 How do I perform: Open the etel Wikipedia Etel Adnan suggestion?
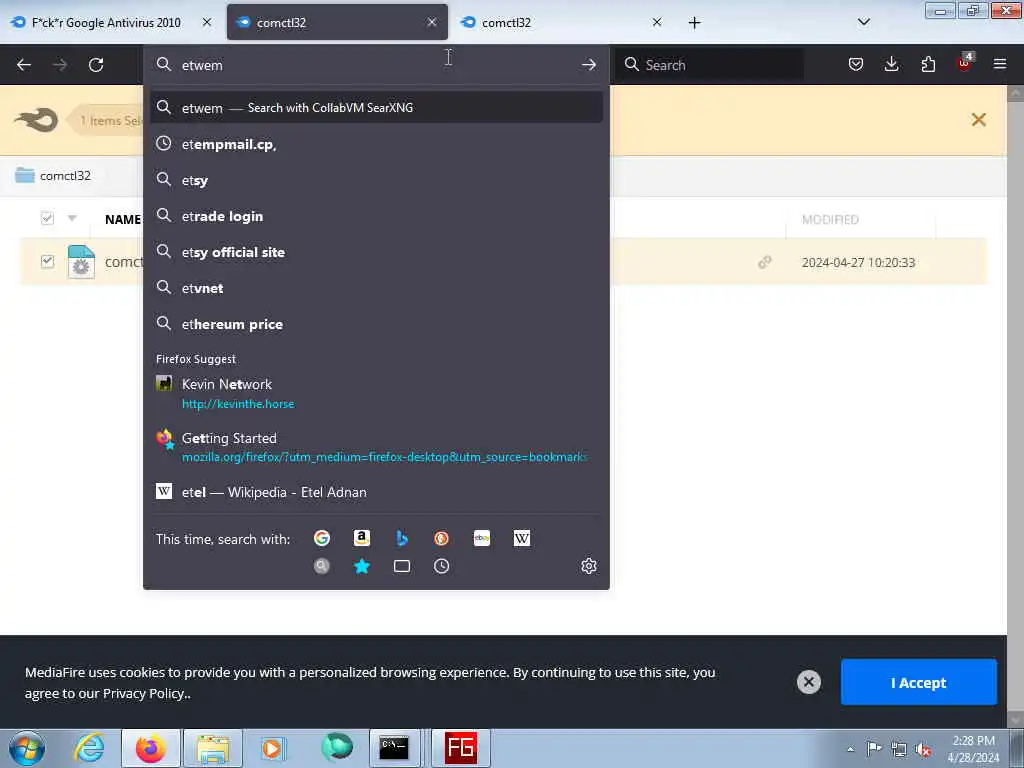(376, 492)
